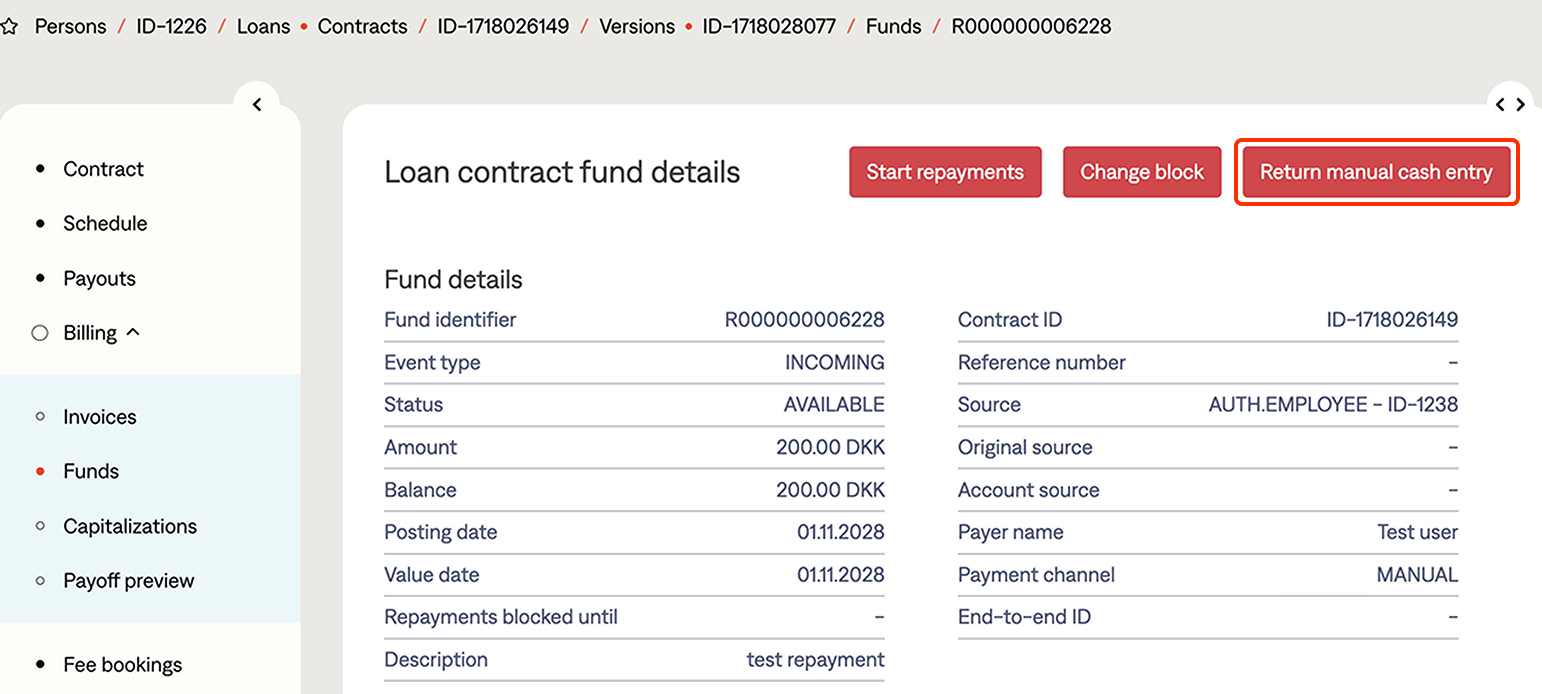Go to Contracts breadcrumb link
Viewport: 1542px width, 694px height.
(x=362, y=27)
